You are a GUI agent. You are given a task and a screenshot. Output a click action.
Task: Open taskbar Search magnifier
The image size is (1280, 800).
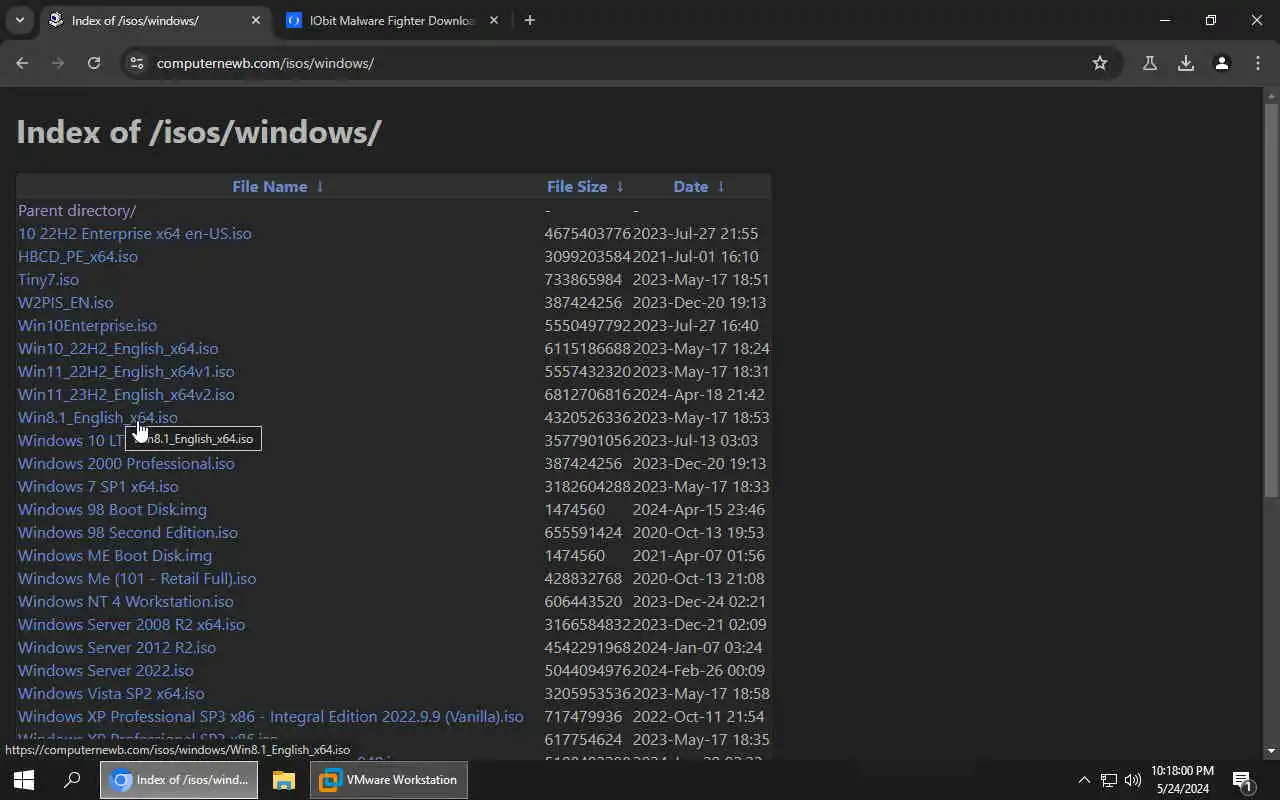72,780
